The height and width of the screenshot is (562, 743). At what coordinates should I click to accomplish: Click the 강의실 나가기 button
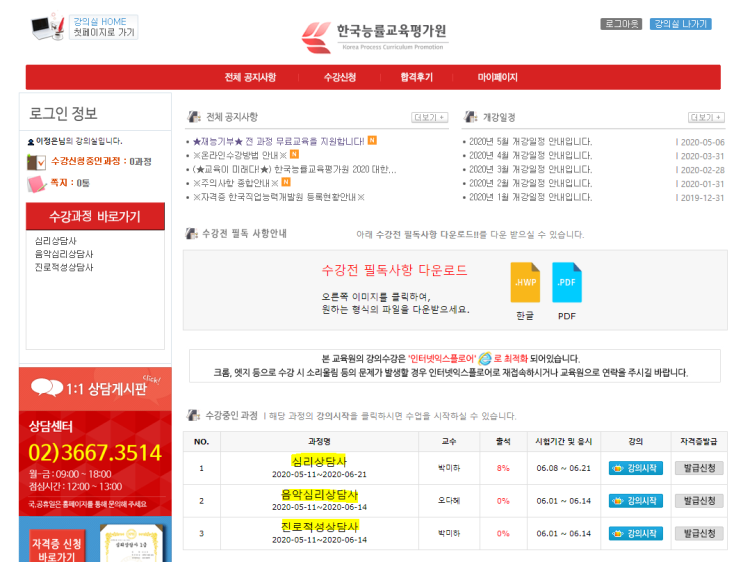tap(680, 24)
